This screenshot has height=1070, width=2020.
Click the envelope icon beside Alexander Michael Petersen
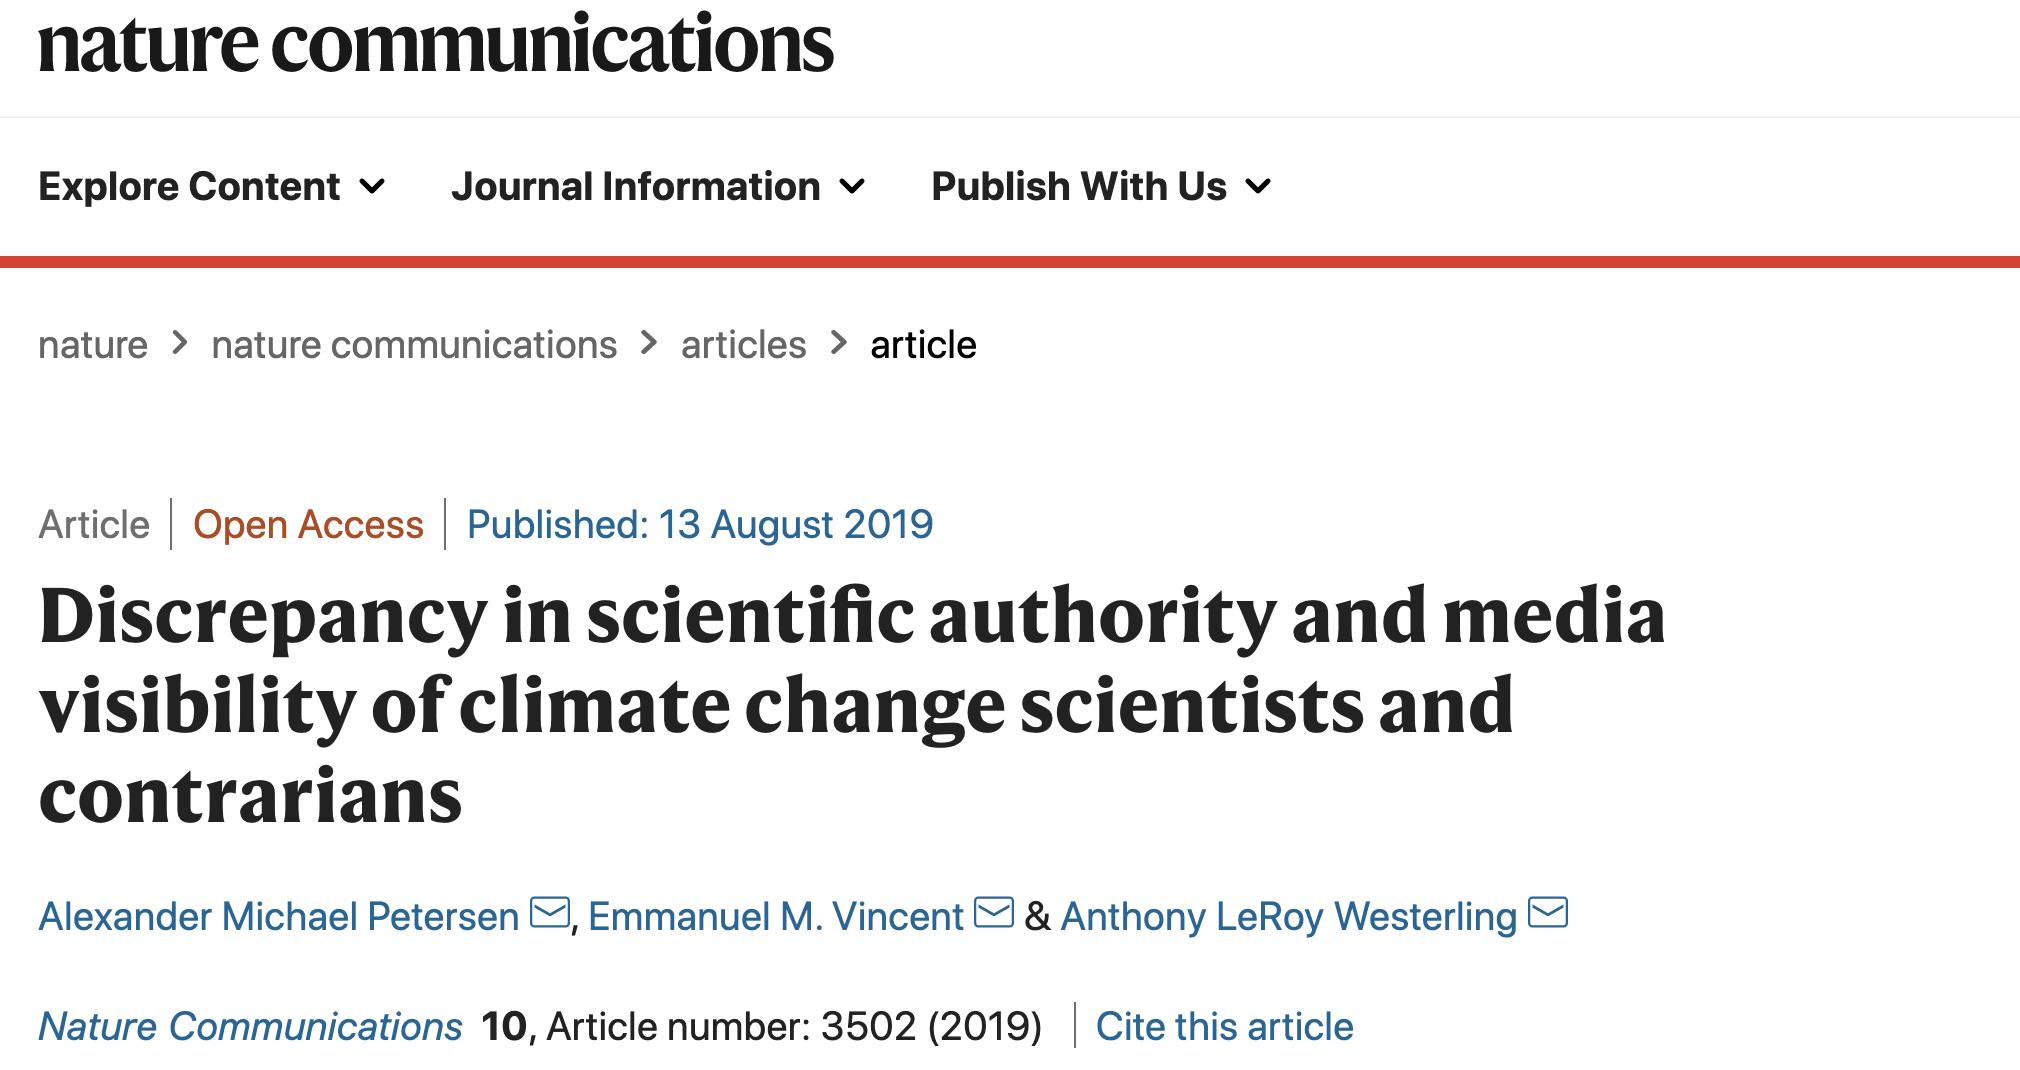click(x=549, y=913)
